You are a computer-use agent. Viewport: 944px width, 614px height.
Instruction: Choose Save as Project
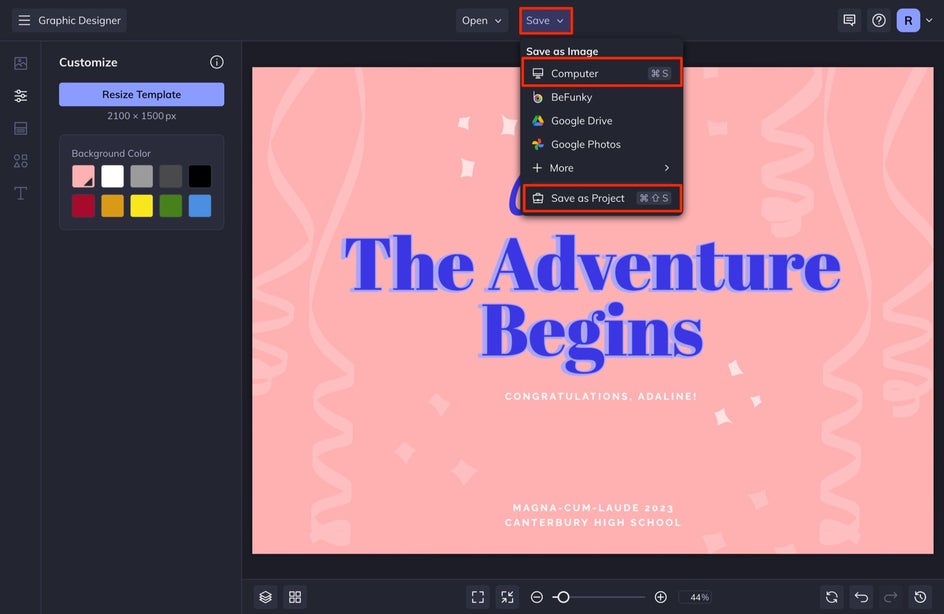pyautogui.click(x=601, y=198)
